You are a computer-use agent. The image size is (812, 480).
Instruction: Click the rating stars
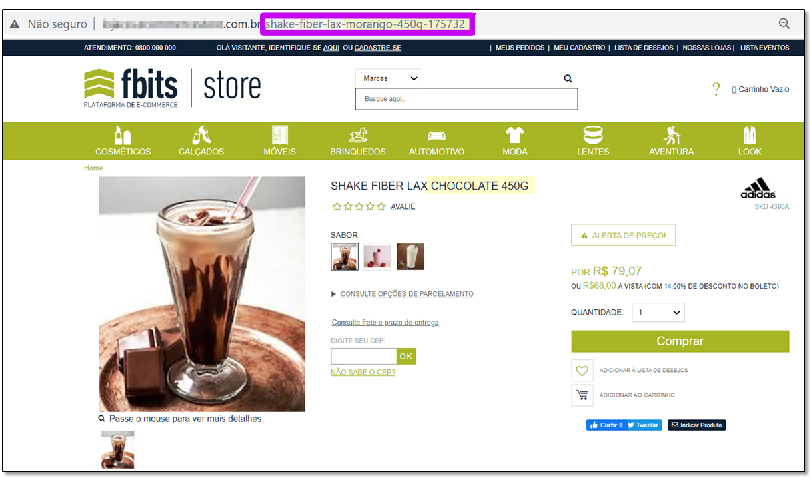pos(359,207)
